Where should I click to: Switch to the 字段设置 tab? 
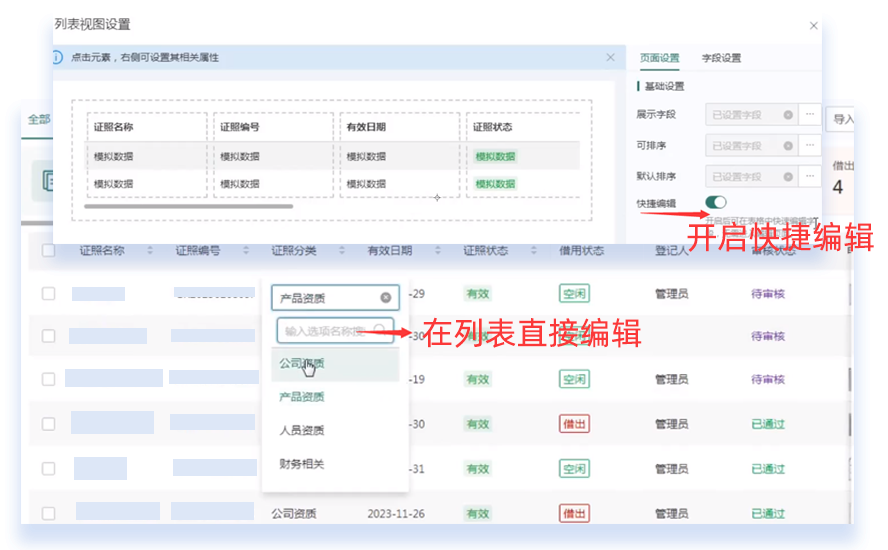tap(721, 58)
